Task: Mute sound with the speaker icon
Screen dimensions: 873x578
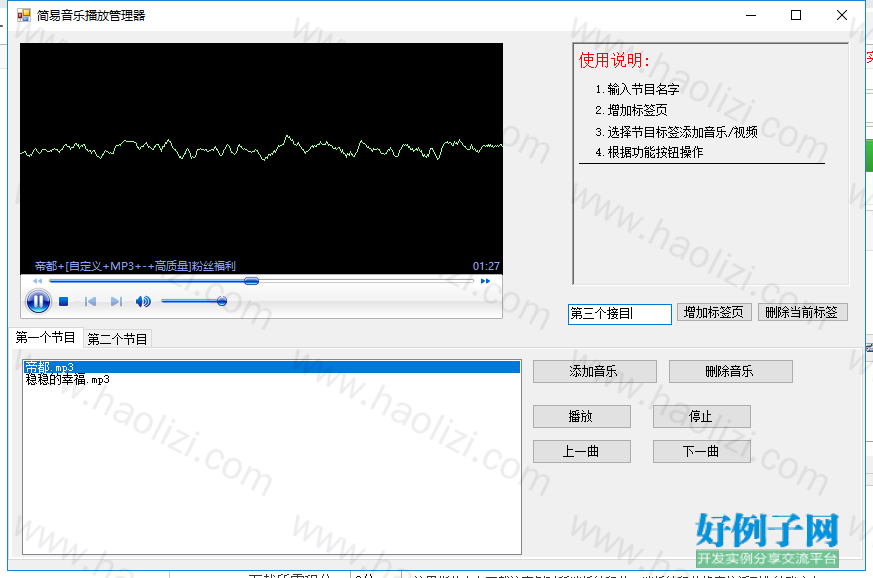Action: tap(143, 301)
